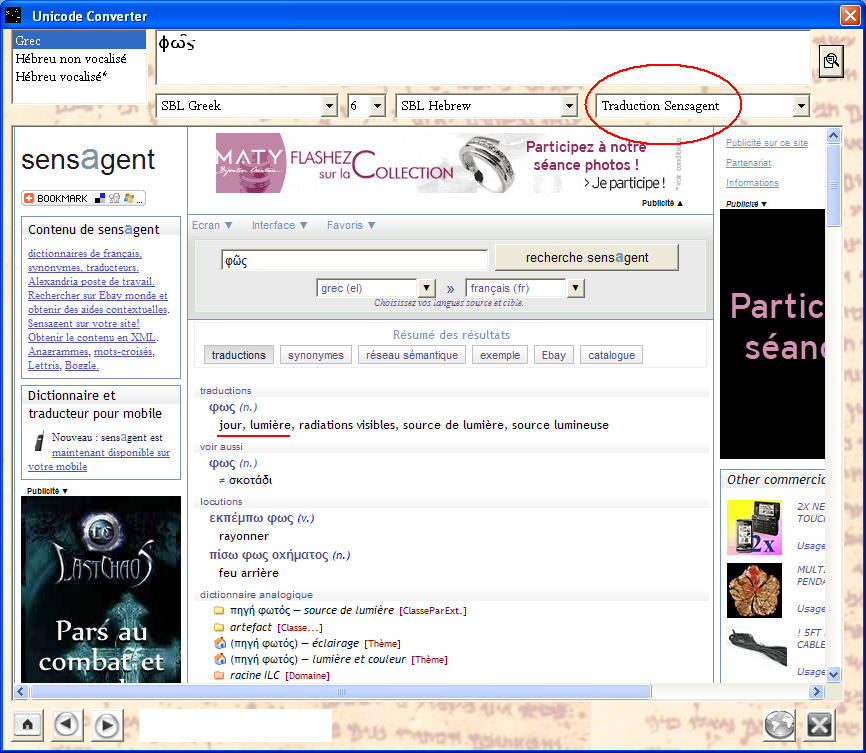Open the font size 6 dropdown
Image resolution: width=866 pixels, height=753 pixels.
tap(377, 106)
